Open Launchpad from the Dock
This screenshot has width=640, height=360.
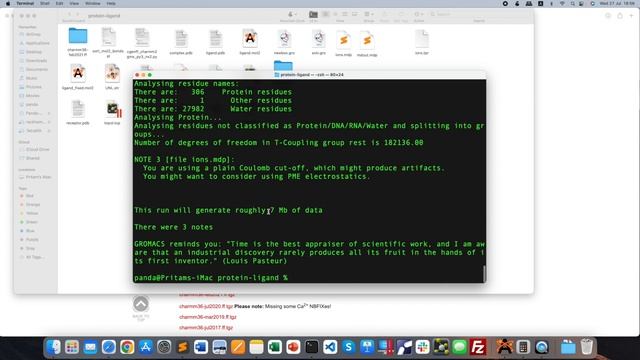(x=72, y=347)
